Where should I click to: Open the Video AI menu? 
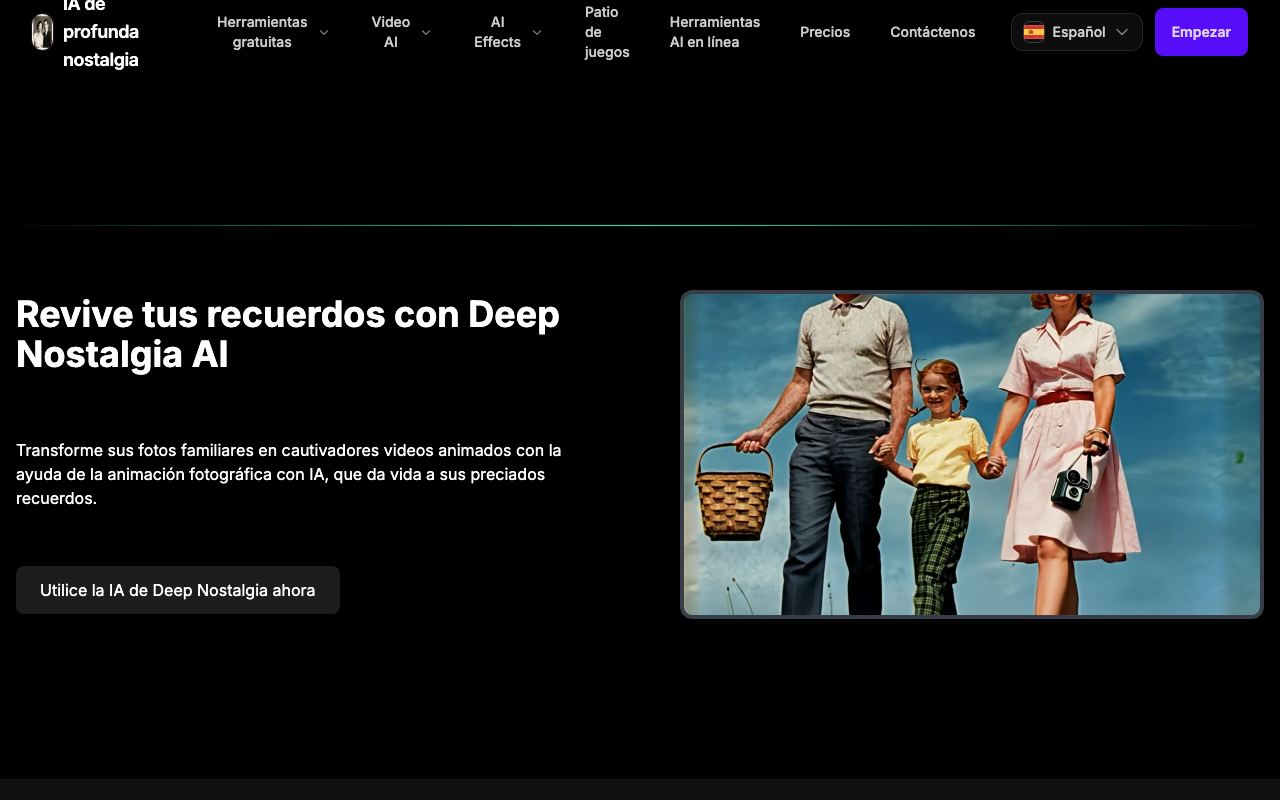pyautogui.click(x=390, y=32)
